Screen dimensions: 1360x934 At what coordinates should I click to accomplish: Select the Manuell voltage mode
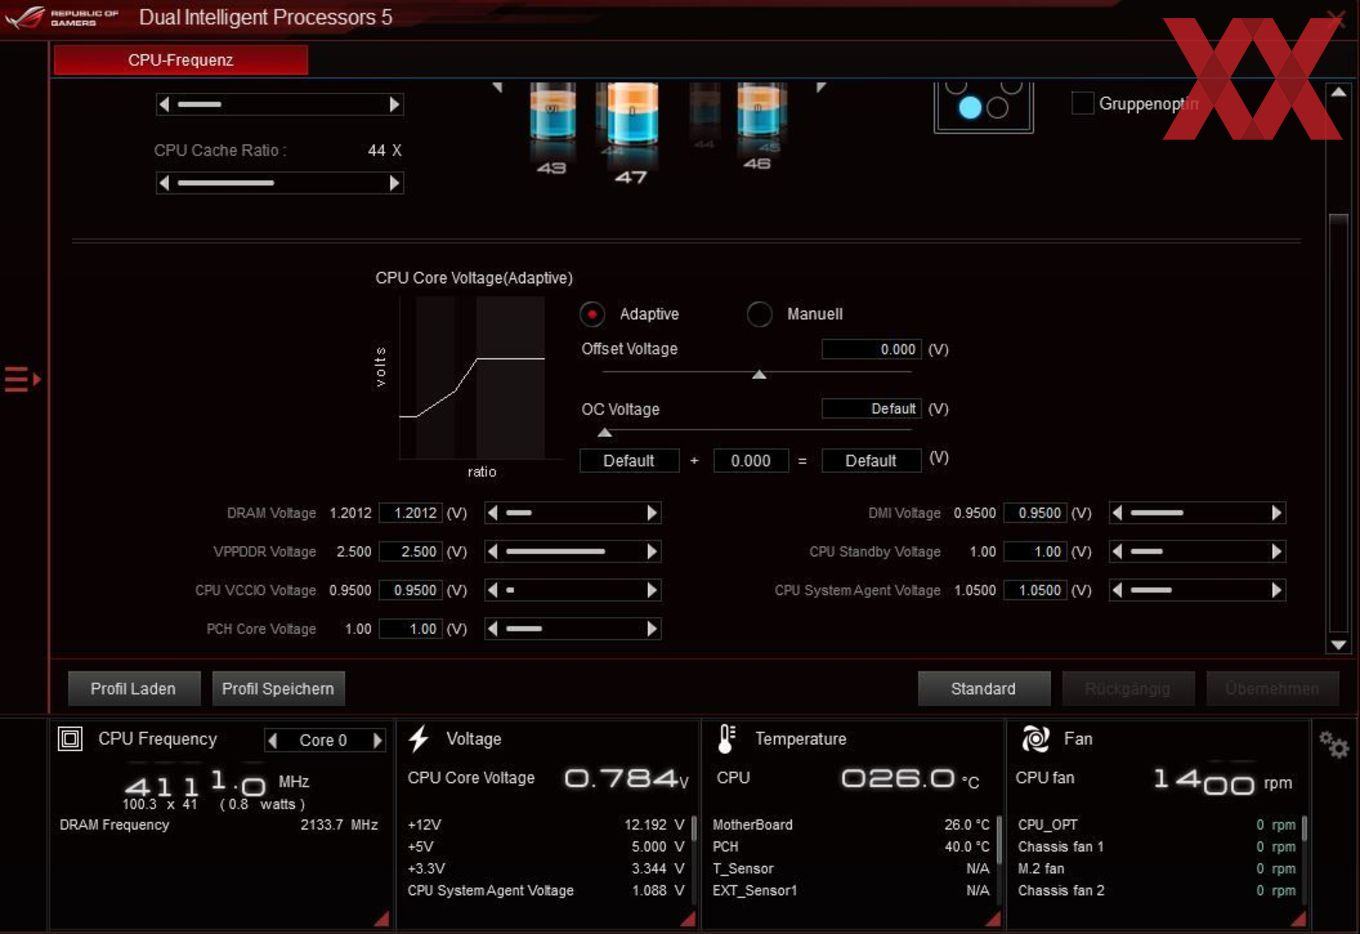[759, 314]
